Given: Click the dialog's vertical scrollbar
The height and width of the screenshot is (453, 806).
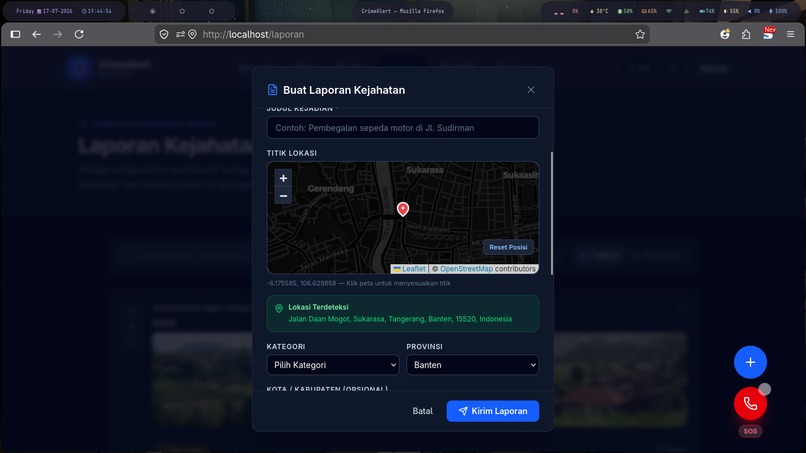Looking at the screenshot, I should 552,213.
